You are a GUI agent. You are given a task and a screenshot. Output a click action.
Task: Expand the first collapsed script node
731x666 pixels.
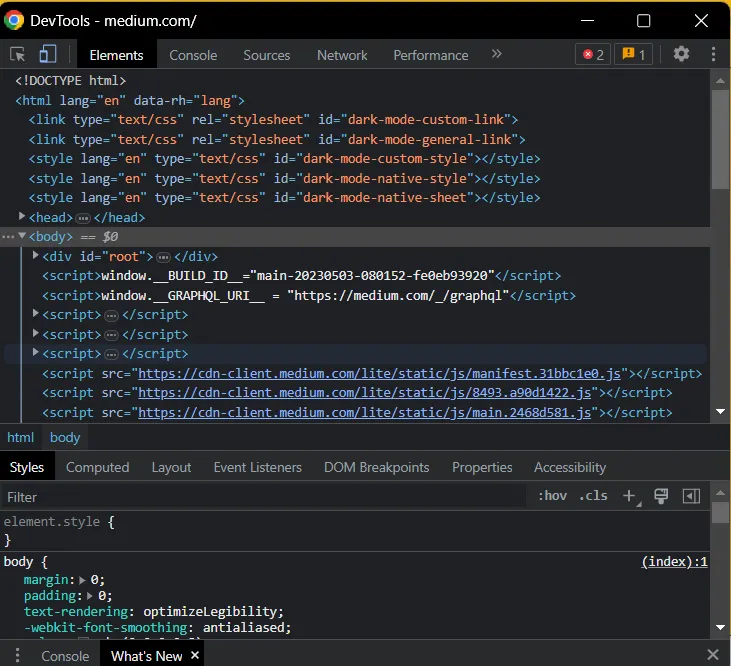click(35, 314)
